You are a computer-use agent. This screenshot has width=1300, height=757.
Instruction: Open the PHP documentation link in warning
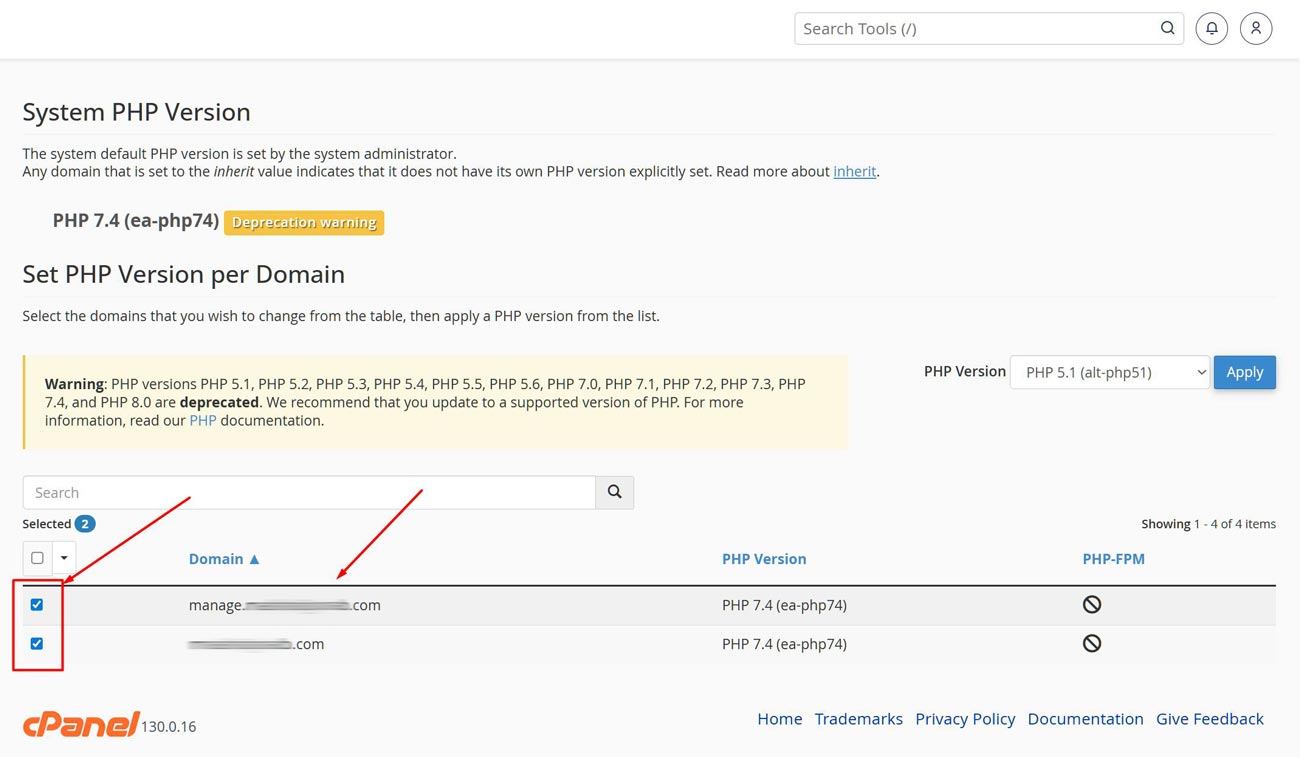tap(203, 420)
